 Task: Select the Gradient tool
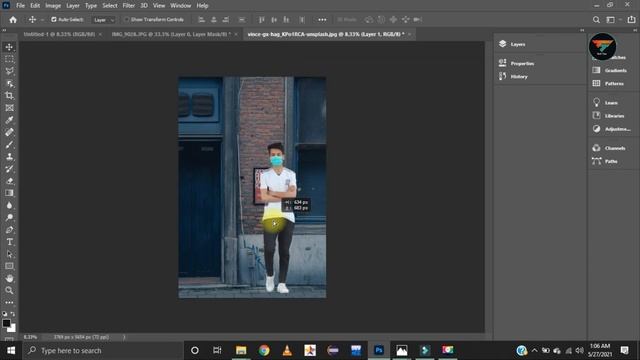pos(9,193)
